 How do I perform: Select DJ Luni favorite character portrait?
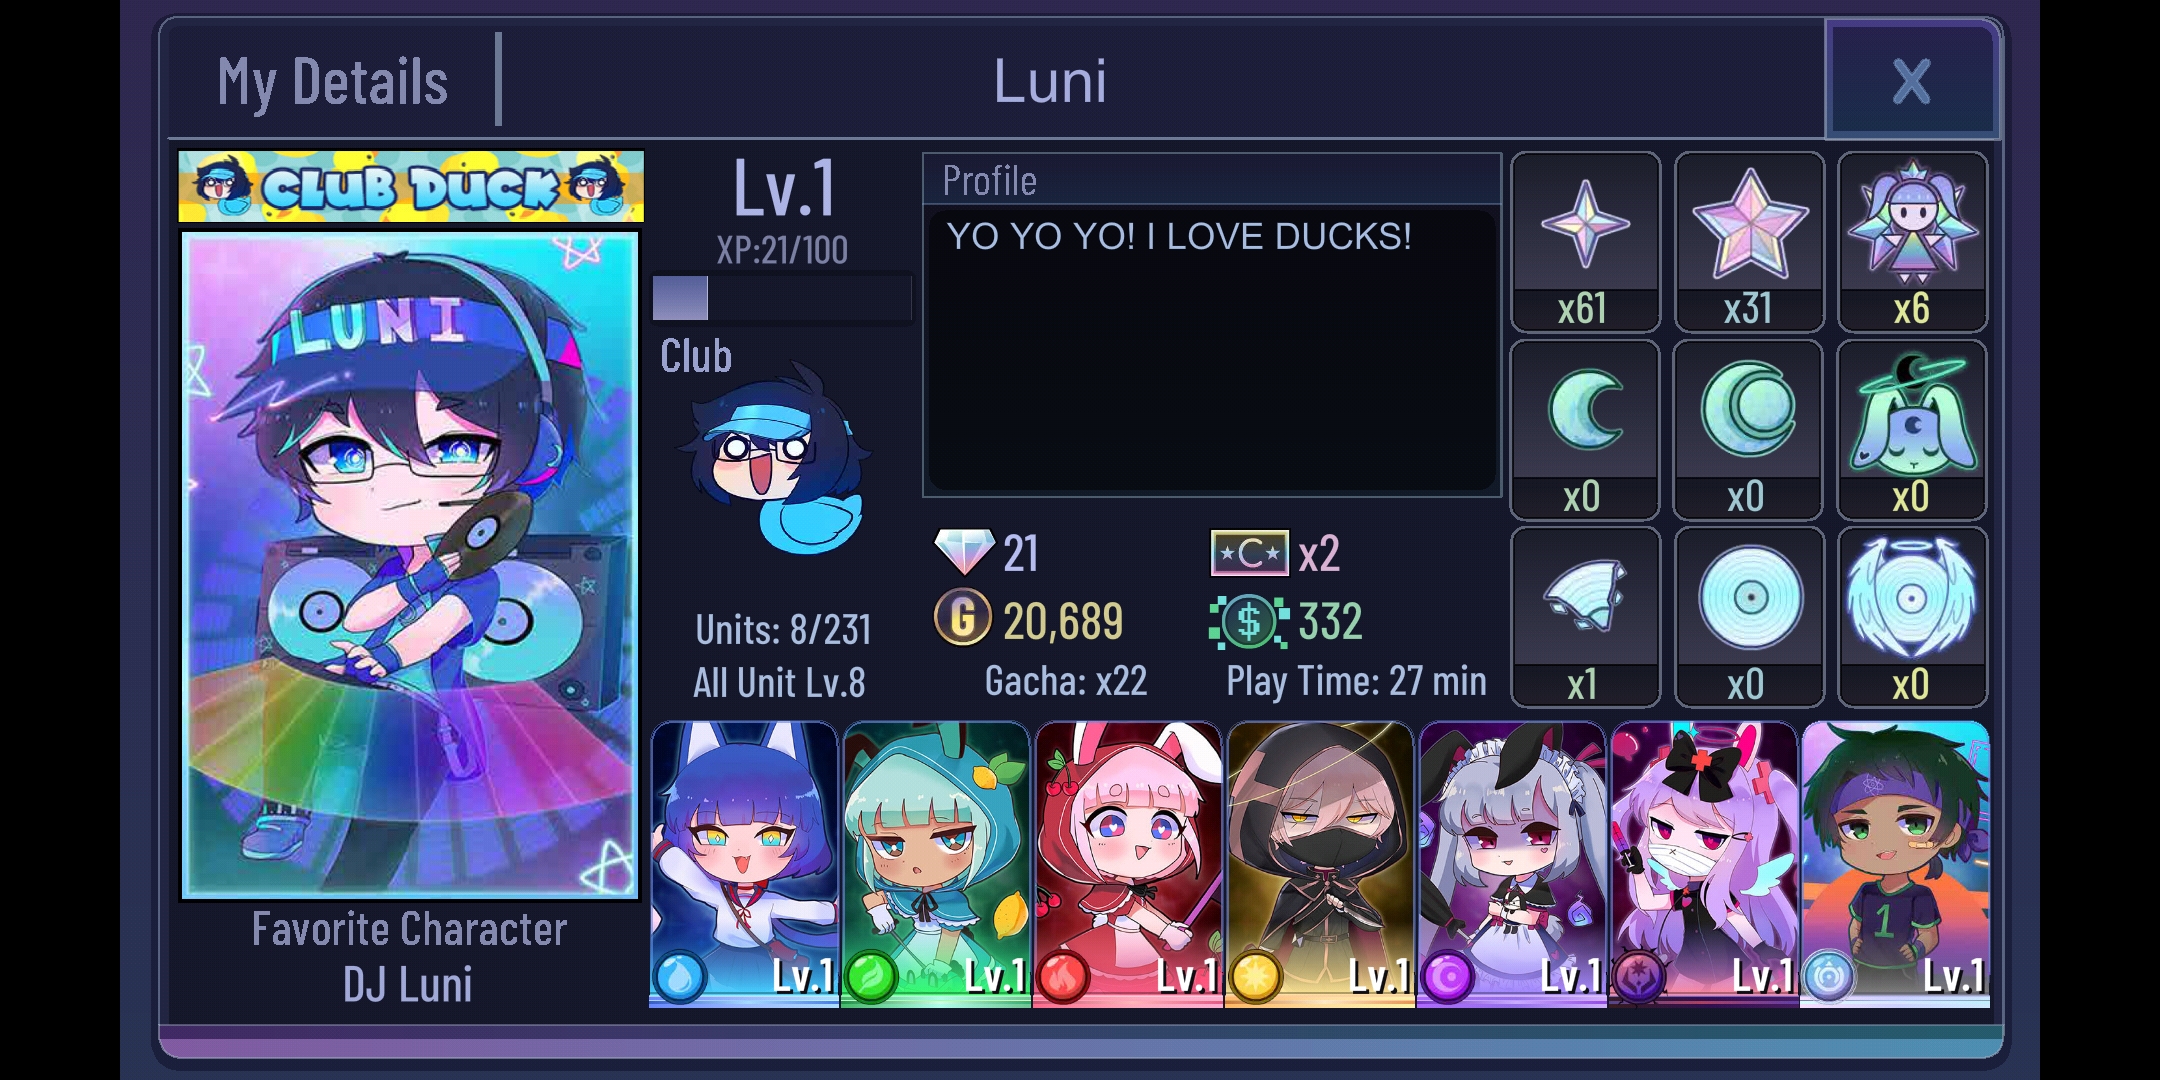point(409,566)
